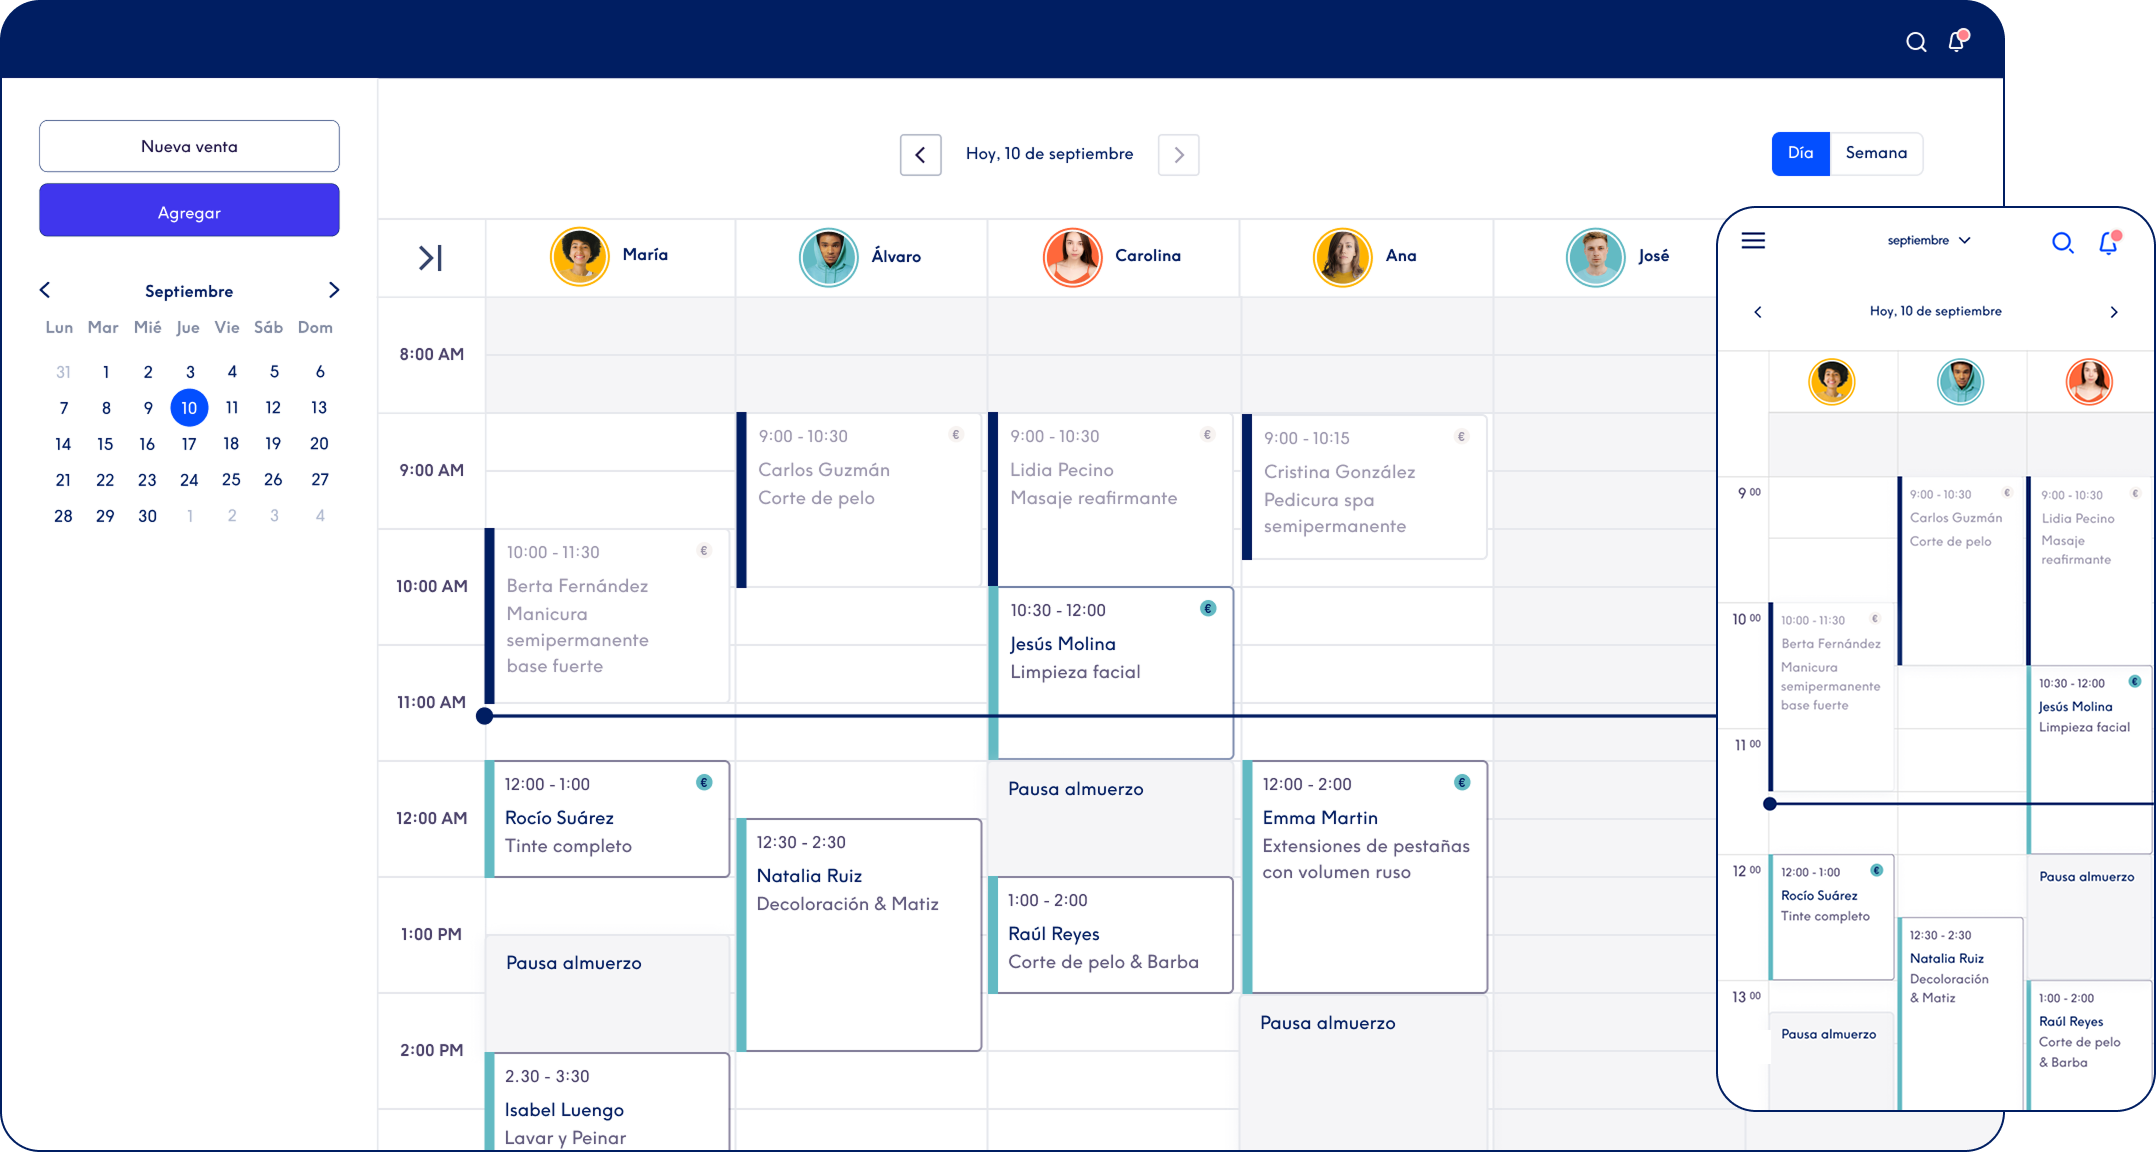Screen dimensions: 2156x1152
Task: Click the collapse staff columns arrow icon
Action: tap(430, 258)
